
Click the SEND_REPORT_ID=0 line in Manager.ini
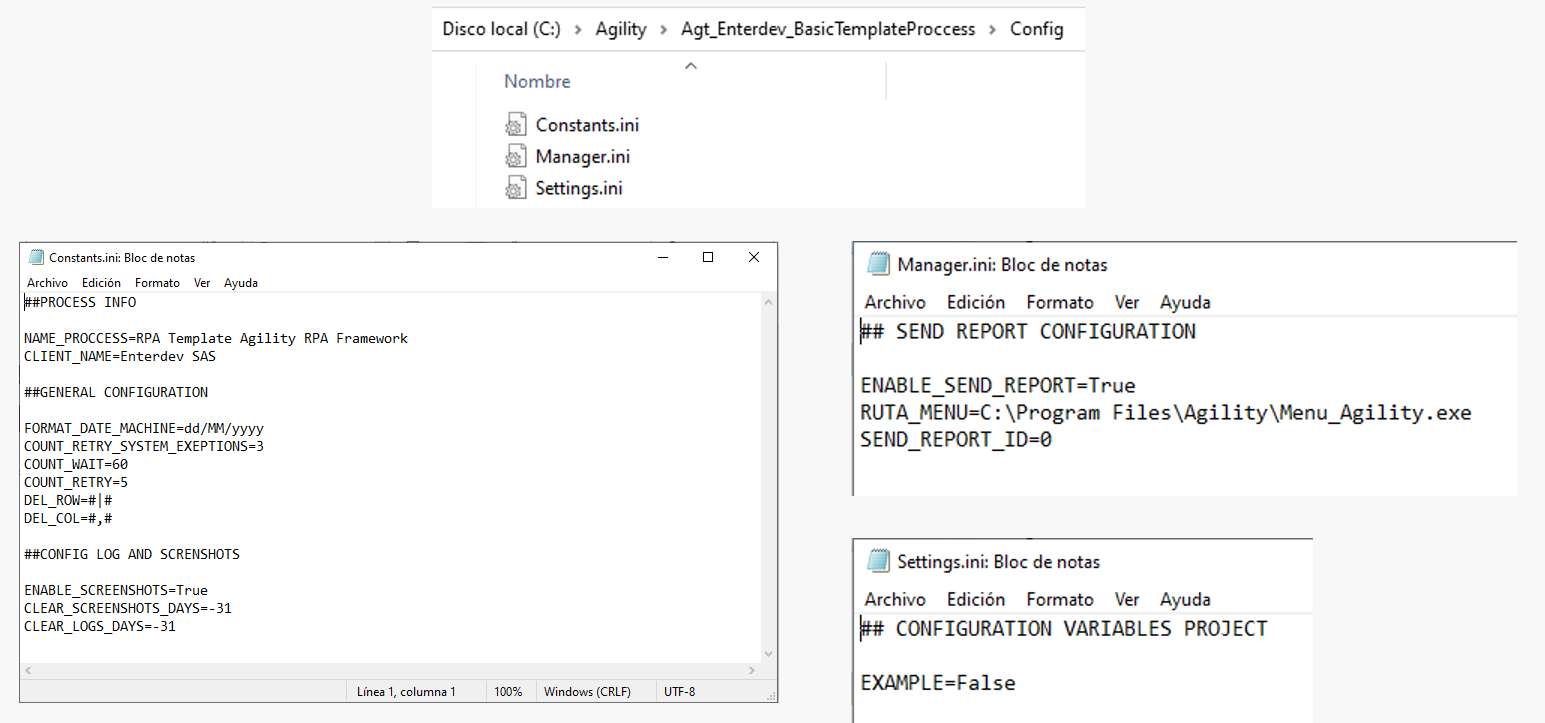pos(956,440)
